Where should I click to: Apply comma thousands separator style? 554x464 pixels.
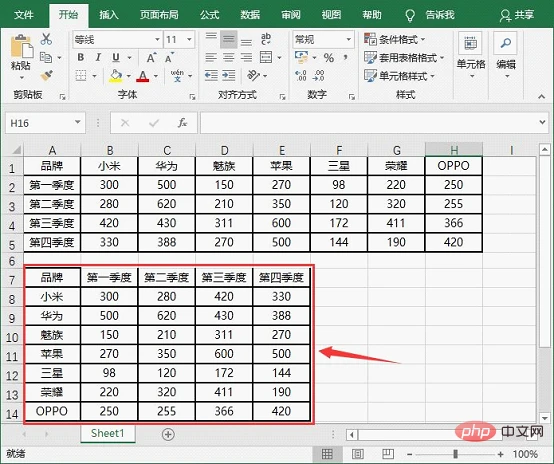346,57
